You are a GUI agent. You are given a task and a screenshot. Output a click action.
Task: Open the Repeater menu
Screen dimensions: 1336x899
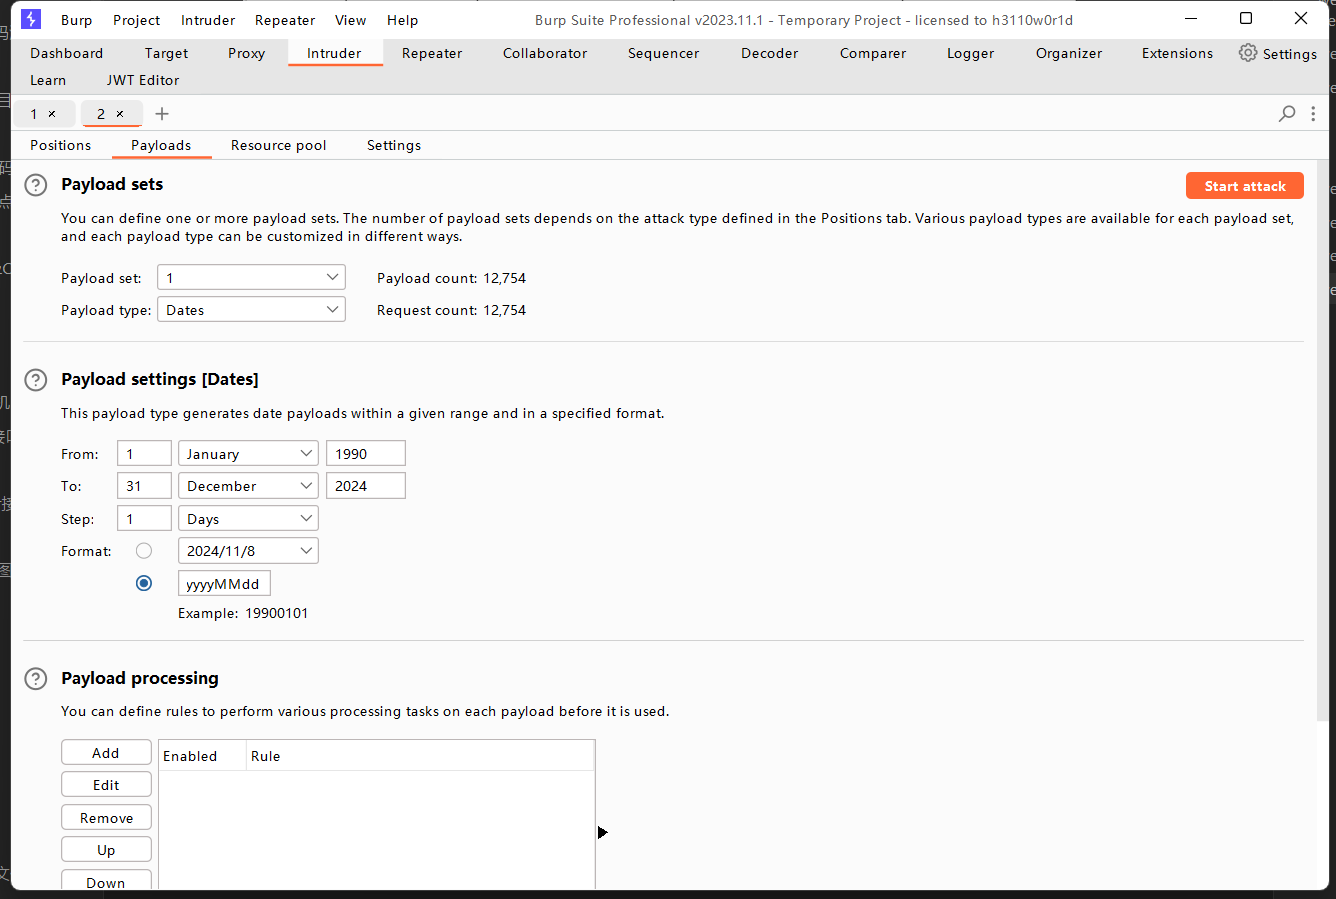(x=285, y=20)
